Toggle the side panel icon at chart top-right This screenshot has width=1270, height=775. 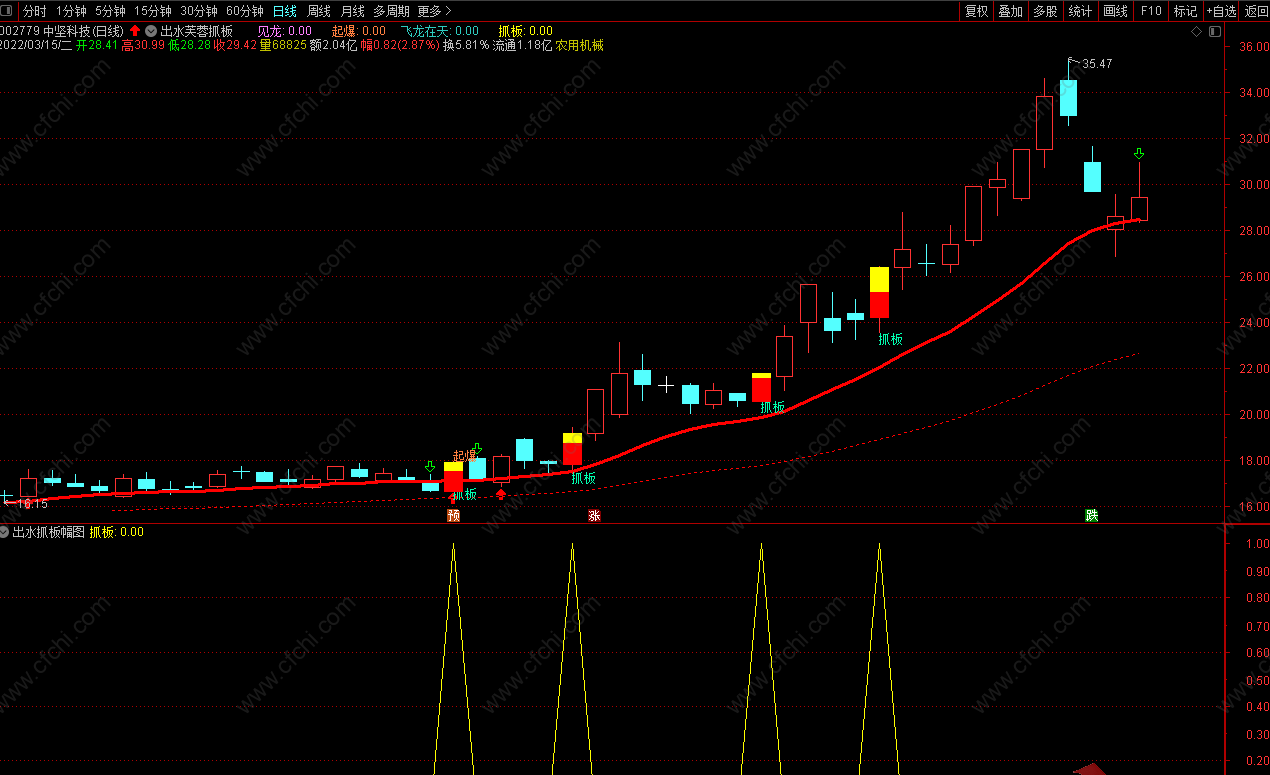click(1214, 32)
